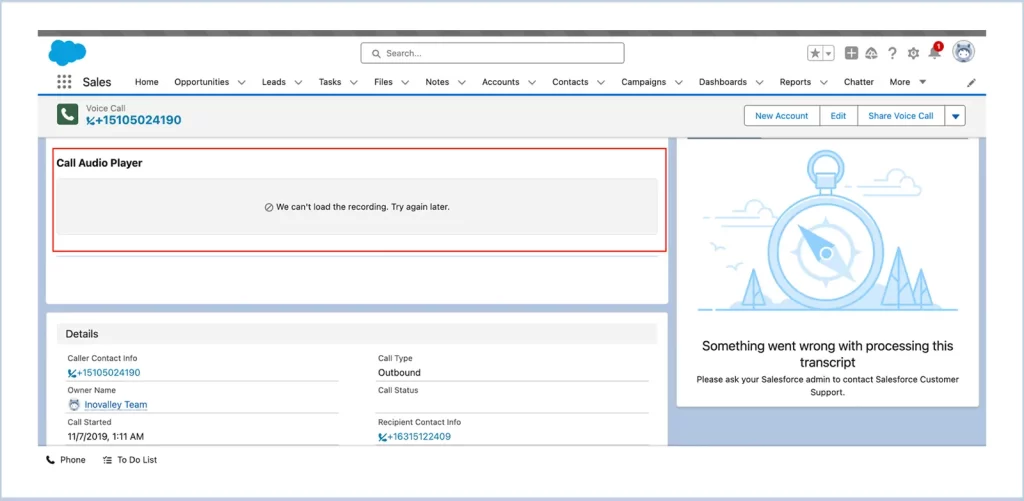Open the To Do List utility item
Screen dimensions: 1024x501
coord(130,460)
